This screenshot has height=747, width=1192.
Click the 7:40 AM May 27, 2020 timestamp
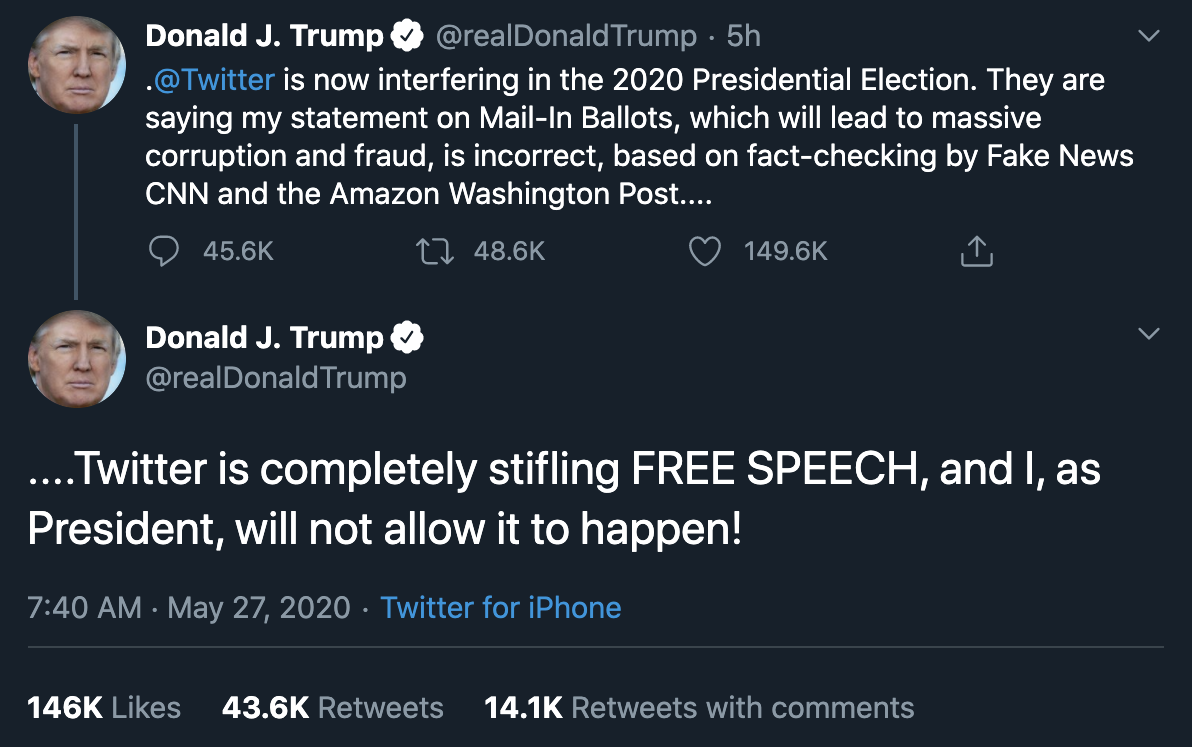point(189,607)
